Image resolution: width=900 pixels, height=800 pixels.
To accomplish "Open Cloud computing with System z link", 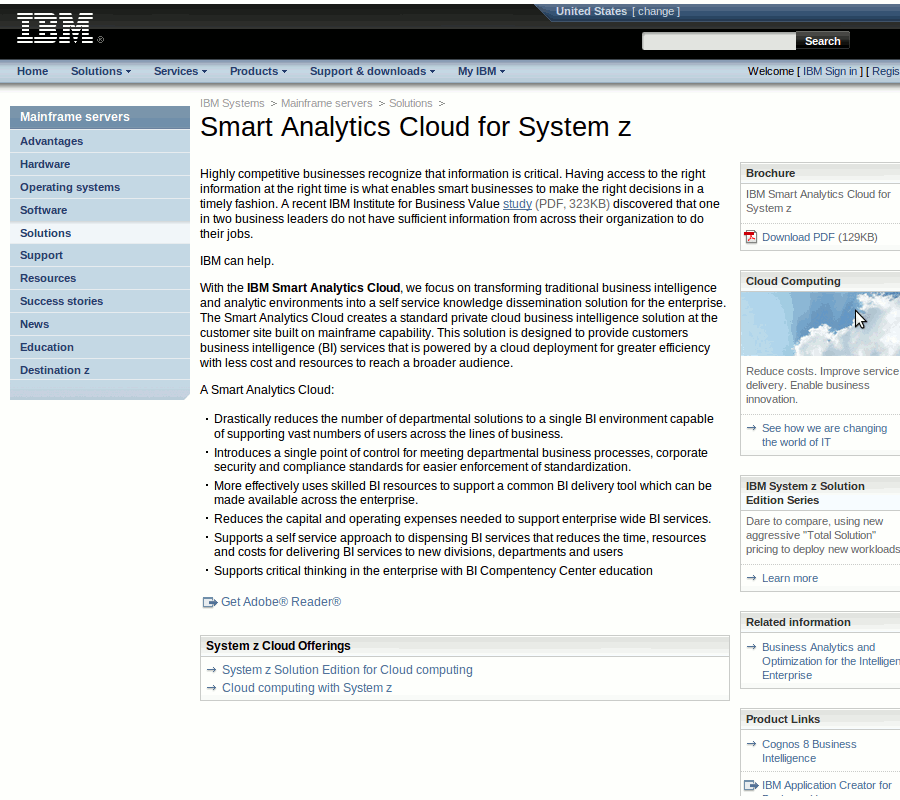I will click(x=307, y=688).
